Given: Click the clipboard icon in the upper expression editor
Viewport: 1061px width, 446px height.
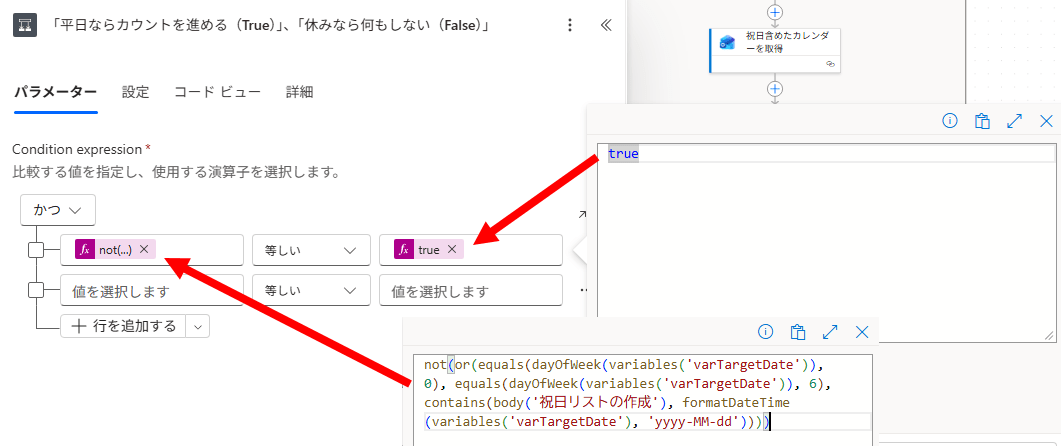Looking at the screenshot, I should point(982,120).
